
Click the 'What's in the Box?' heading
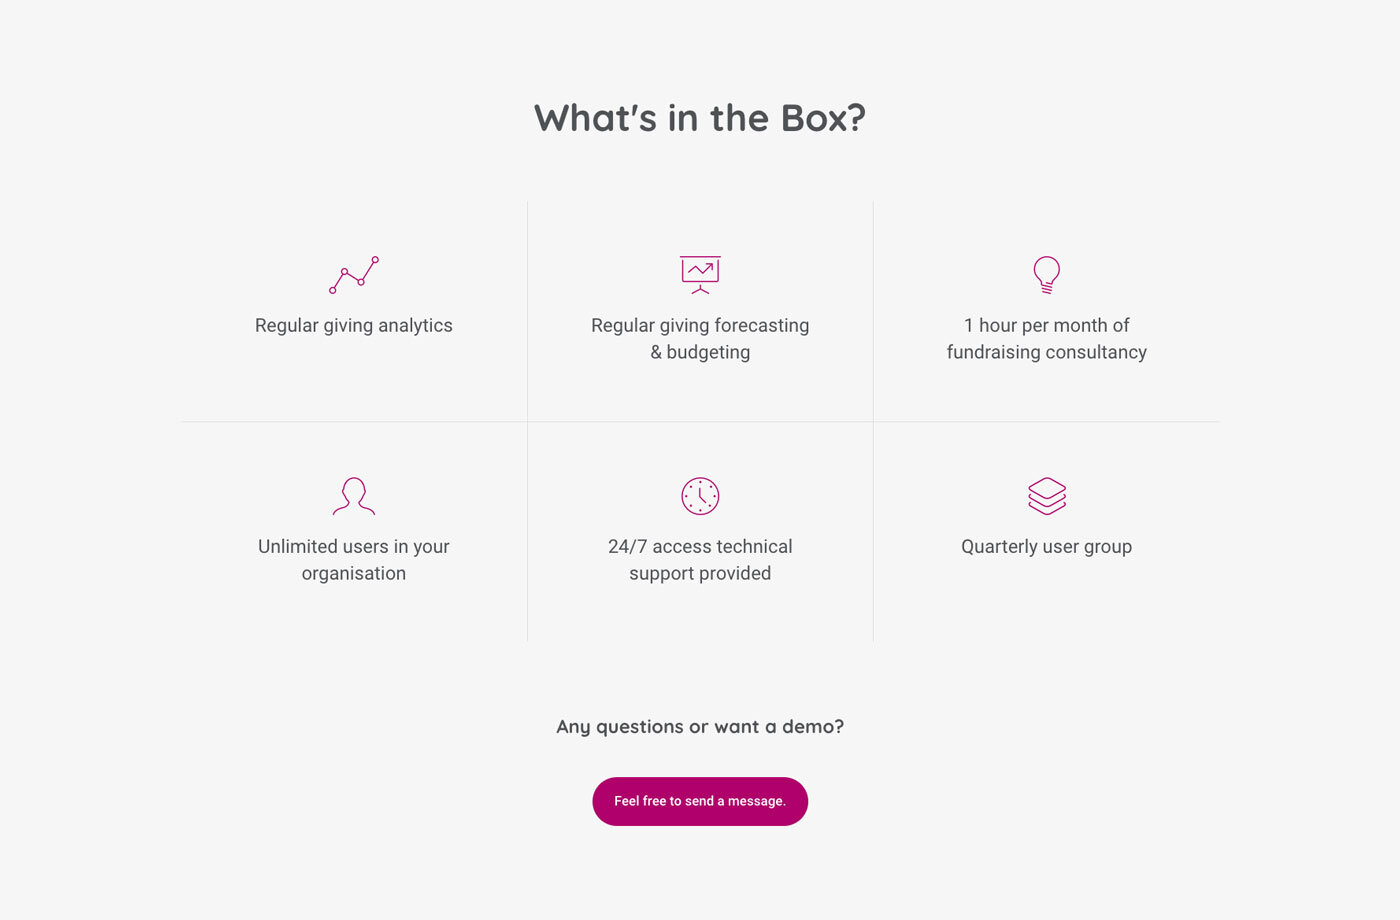(700, 118)
